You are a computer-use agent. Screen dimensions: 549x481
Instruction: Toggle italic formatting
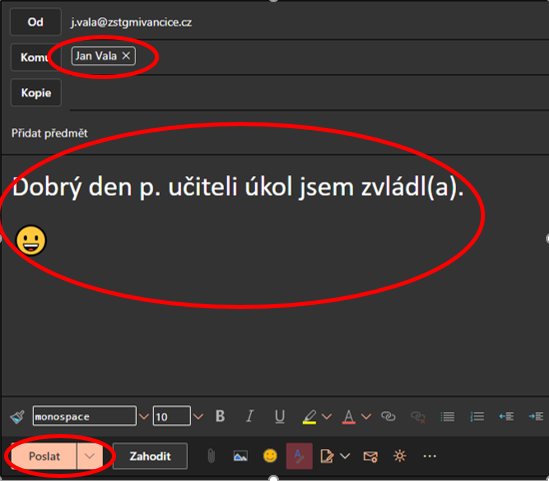(x=250, y=416)
